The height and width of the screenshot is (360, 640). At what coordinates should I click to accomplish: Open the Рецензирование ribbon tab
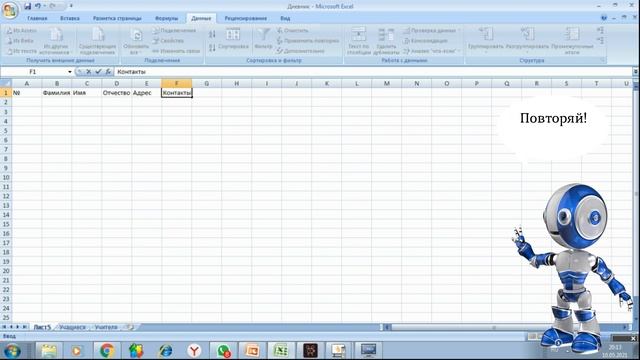point(246,18)
